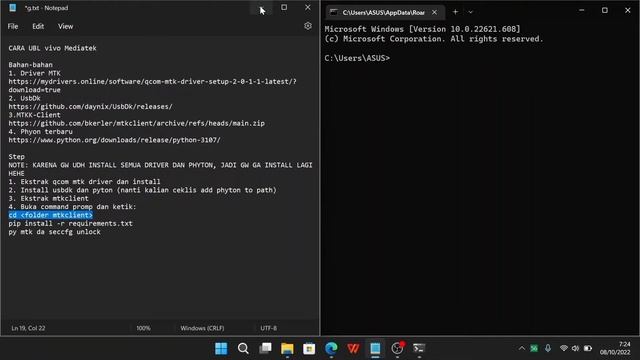This screenshot has height=360, width=640.
Task: Click the '3. Ekstrak mtkclient' step line
Action: pos(49,198)
